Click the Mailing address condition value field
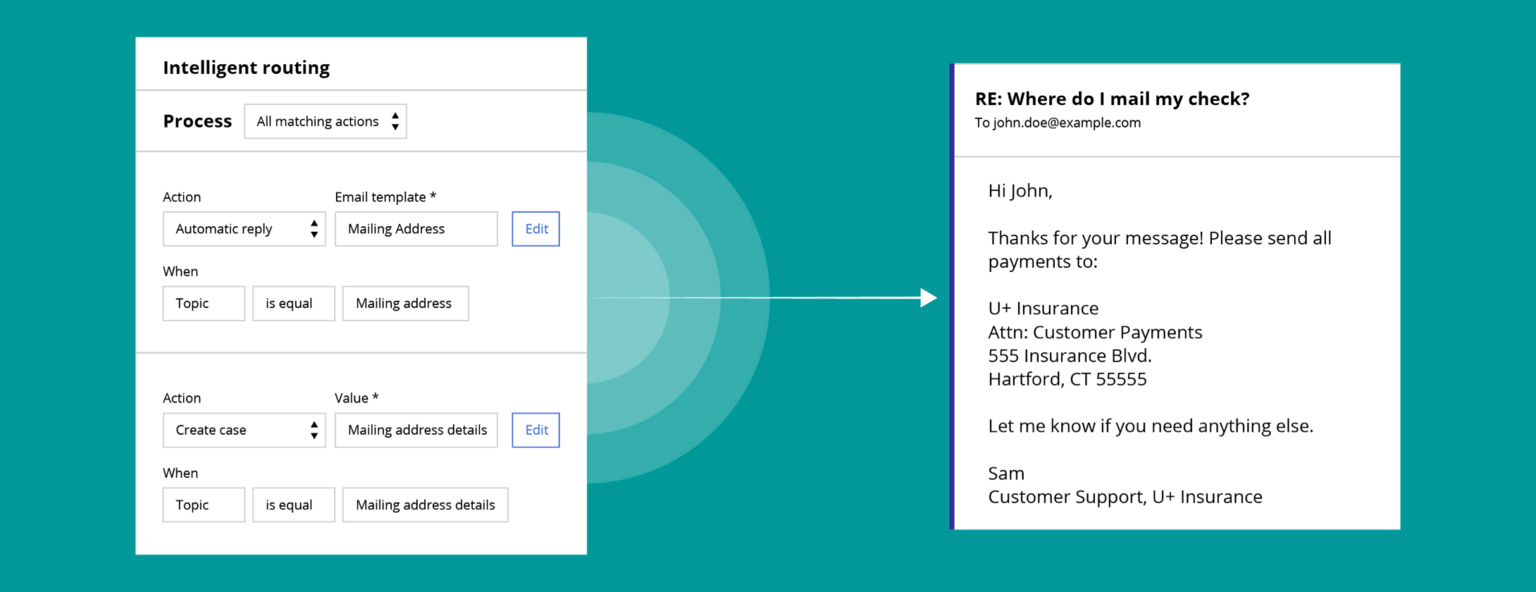Viewport: 1536px width, 592px height. 405,303
